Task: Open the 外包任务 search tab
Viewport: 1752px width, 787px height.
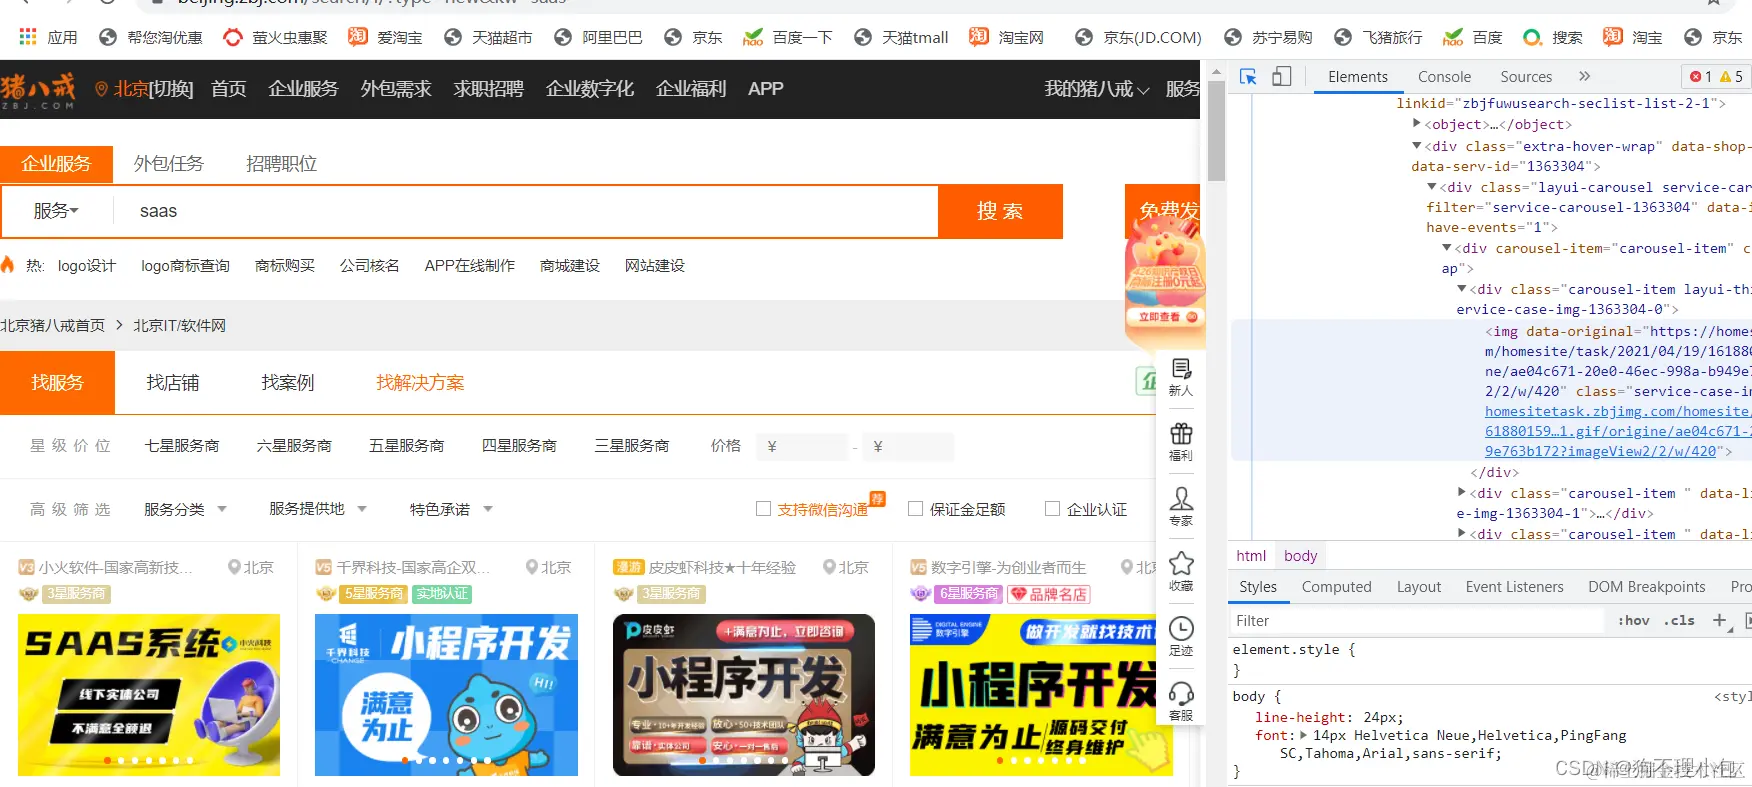Action: pos(169,164)
